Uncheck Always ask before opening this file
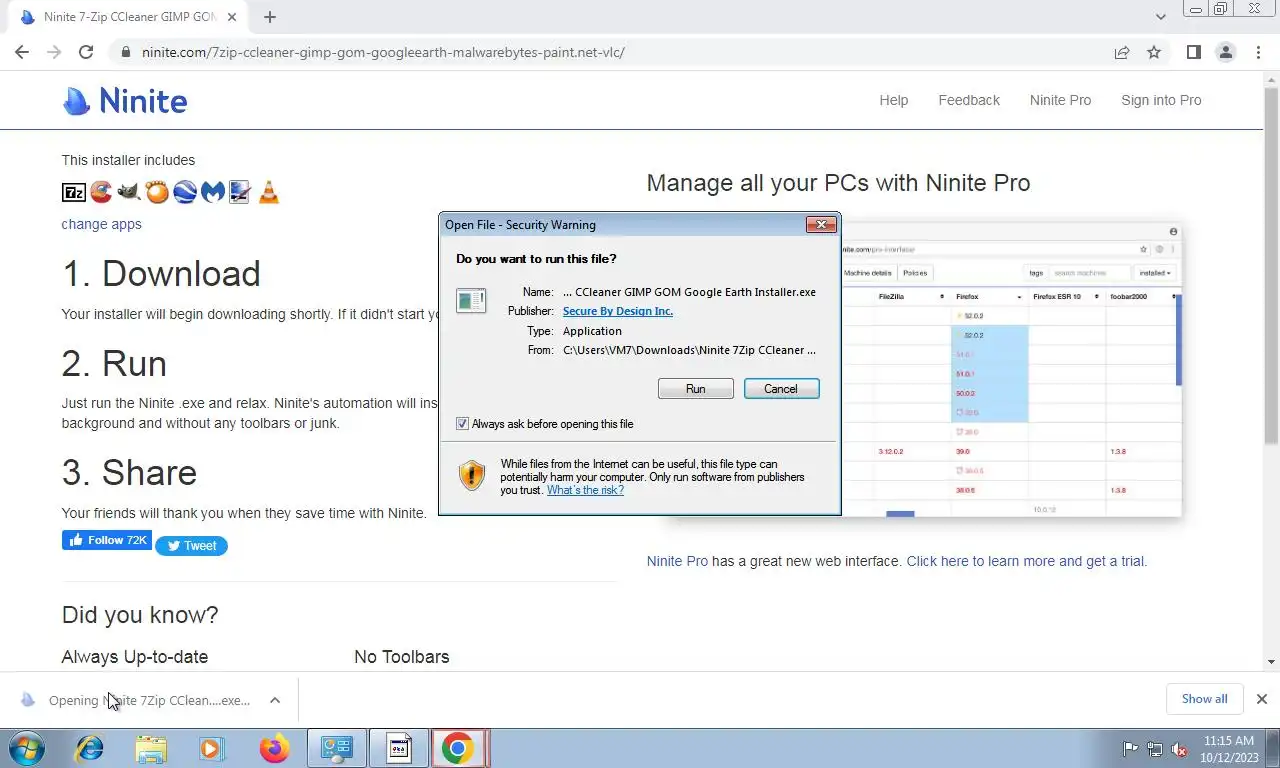This screenshot has height=768, width=1280. pyautogui.click(x=462, y=424)
